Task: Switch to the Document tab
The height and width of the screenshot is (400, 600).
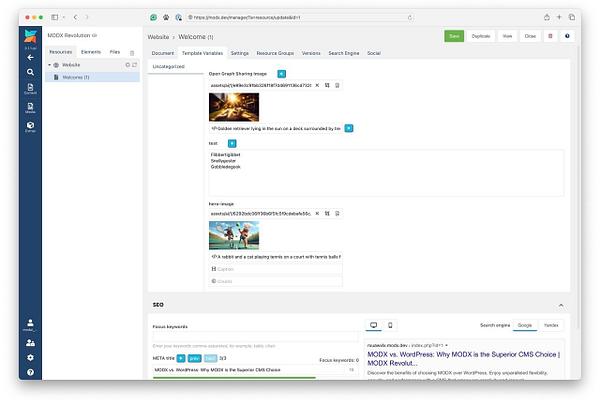Action: pyautogui.click(x=163, y=53)
